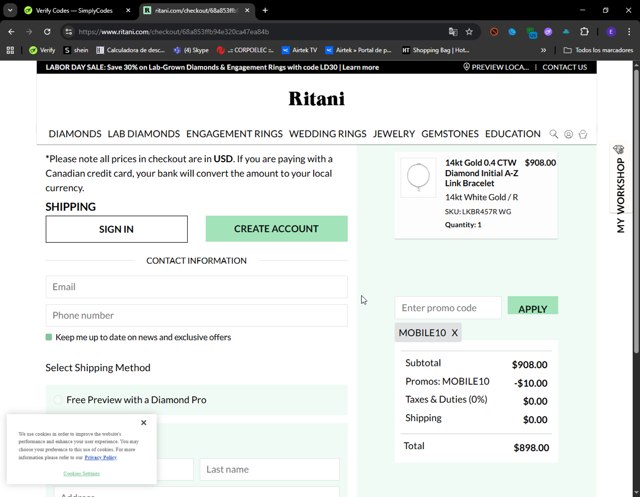Click the browser back arrow
Image resolution: width=640 pixels, height=497 pixels.
pyautogui.click(x=11, y=32)
